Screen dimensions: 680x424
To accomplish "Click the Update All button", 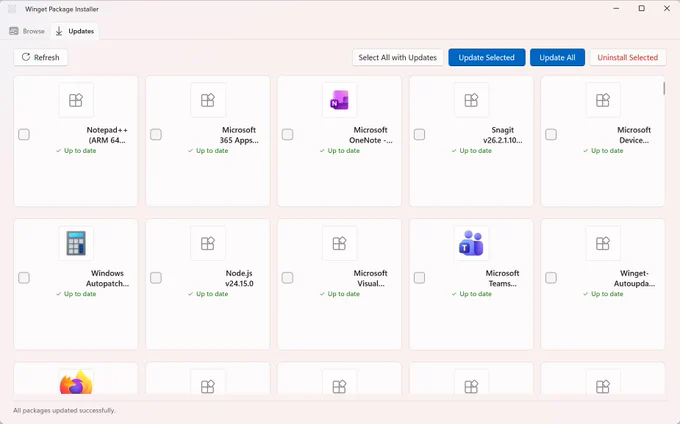I will [x=557, y=57].
